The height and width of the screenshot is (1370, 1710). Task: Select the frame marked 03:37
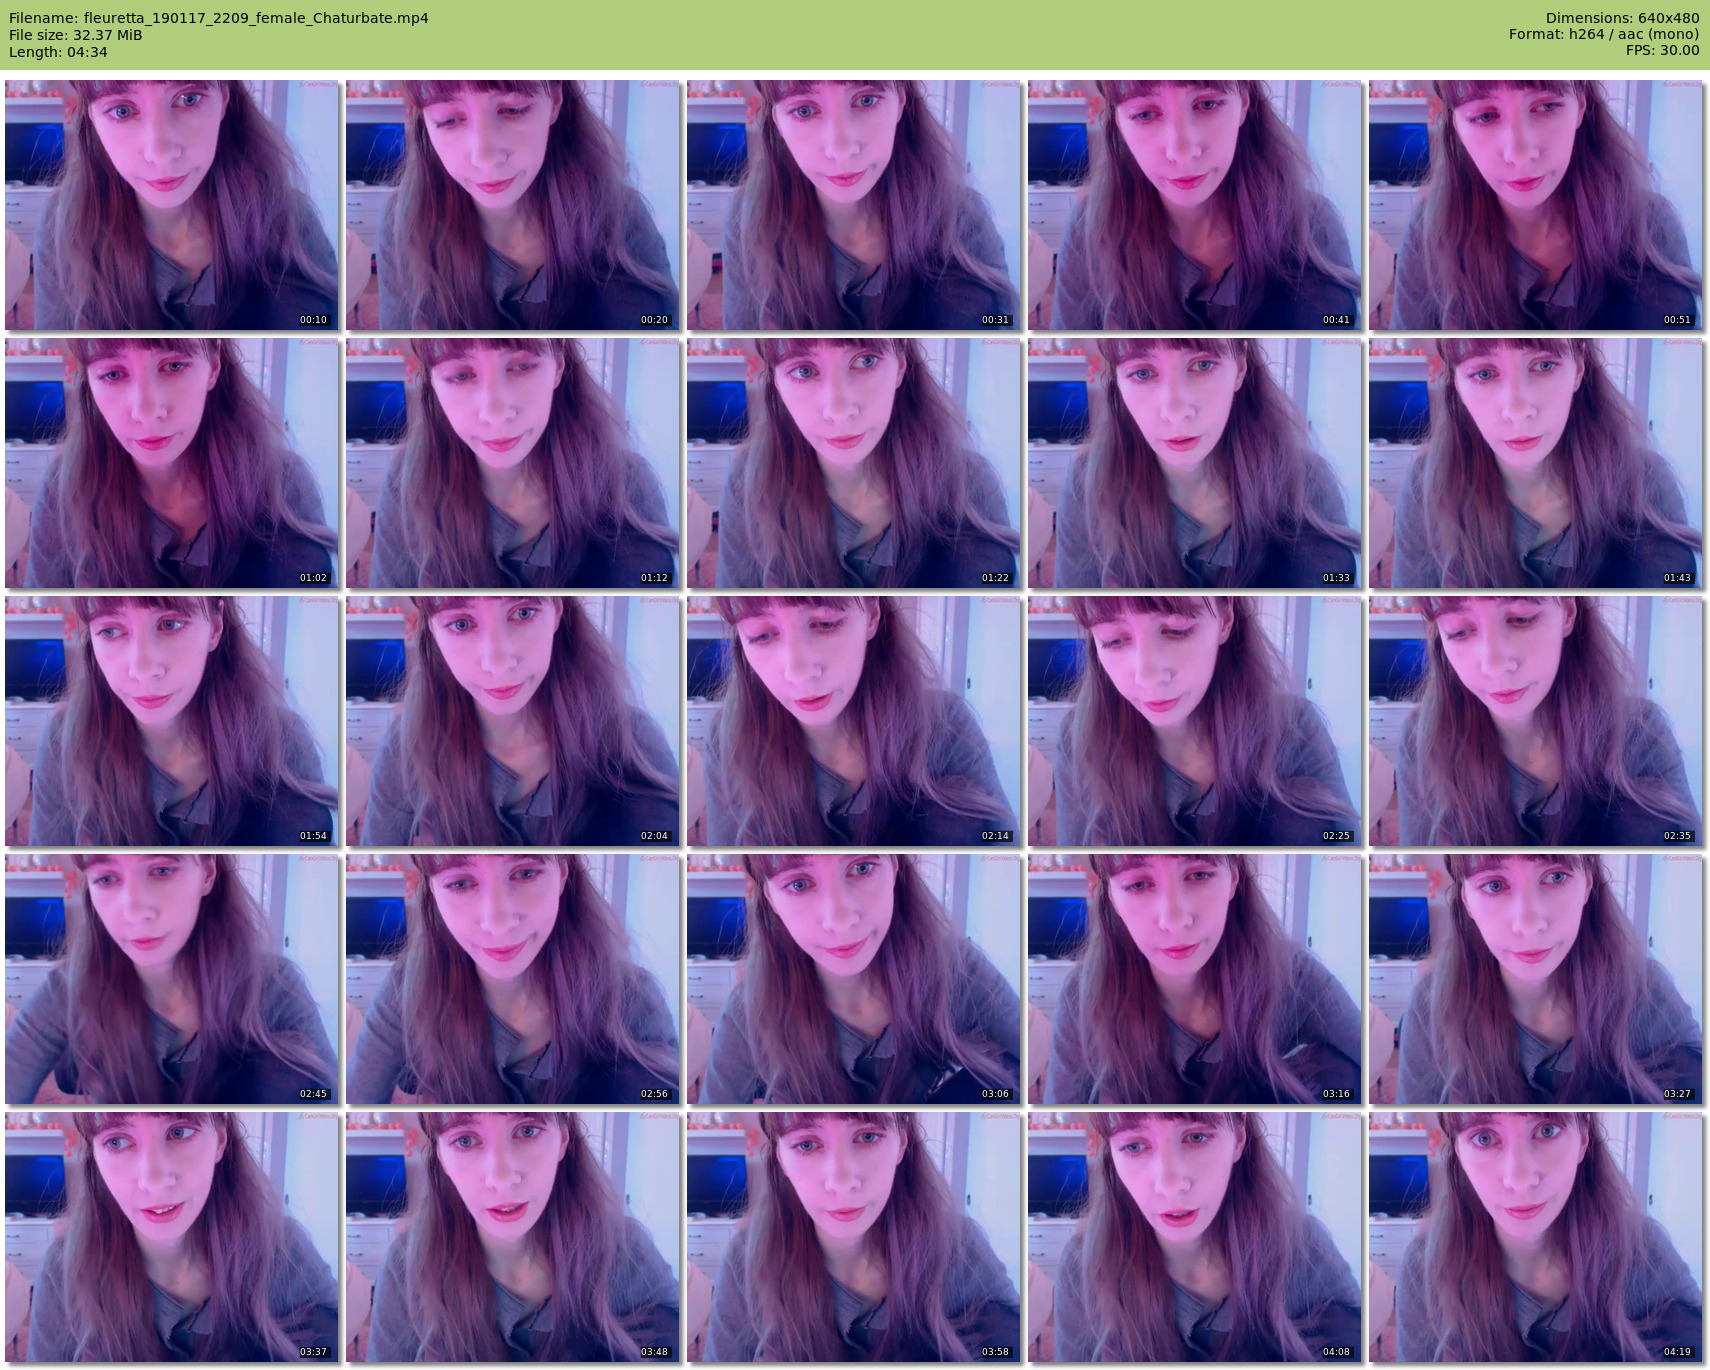click(171, 1237)
